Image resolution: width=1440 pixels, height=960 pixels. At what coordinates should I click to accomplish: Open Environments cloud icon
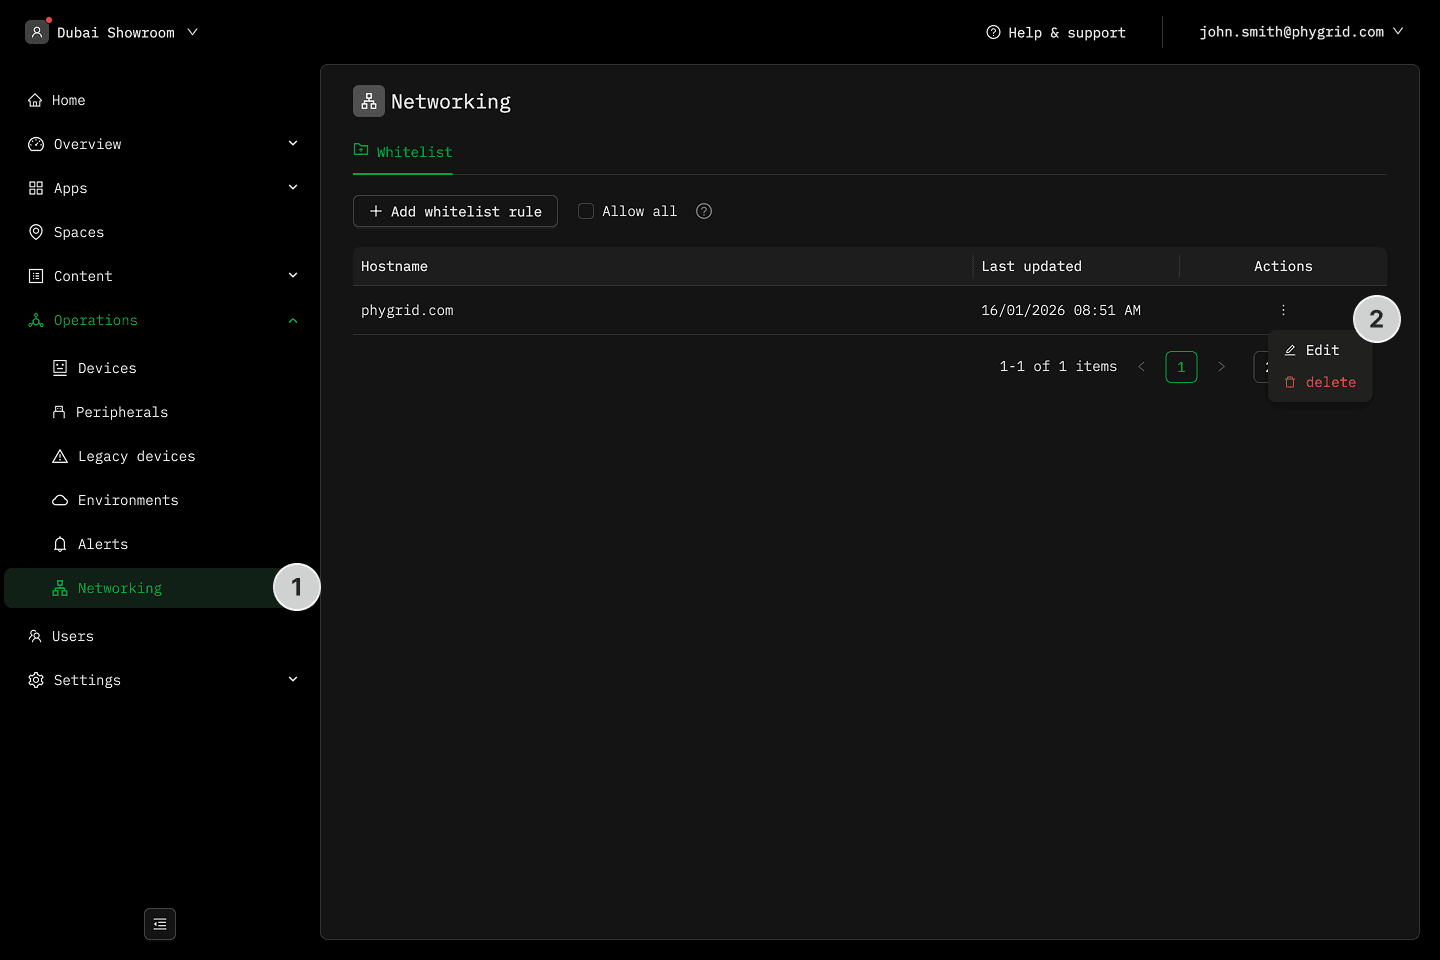(x=60, y=500)
